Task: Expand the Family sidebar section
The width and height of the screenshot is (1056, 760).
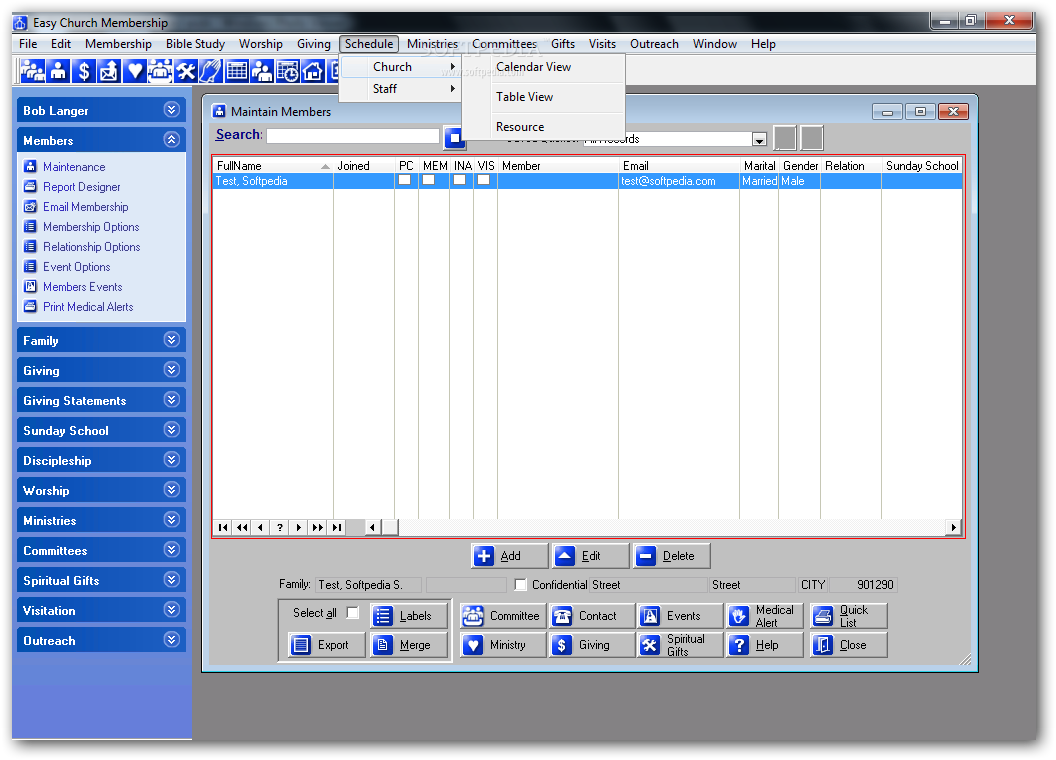Action: point(172,340)
